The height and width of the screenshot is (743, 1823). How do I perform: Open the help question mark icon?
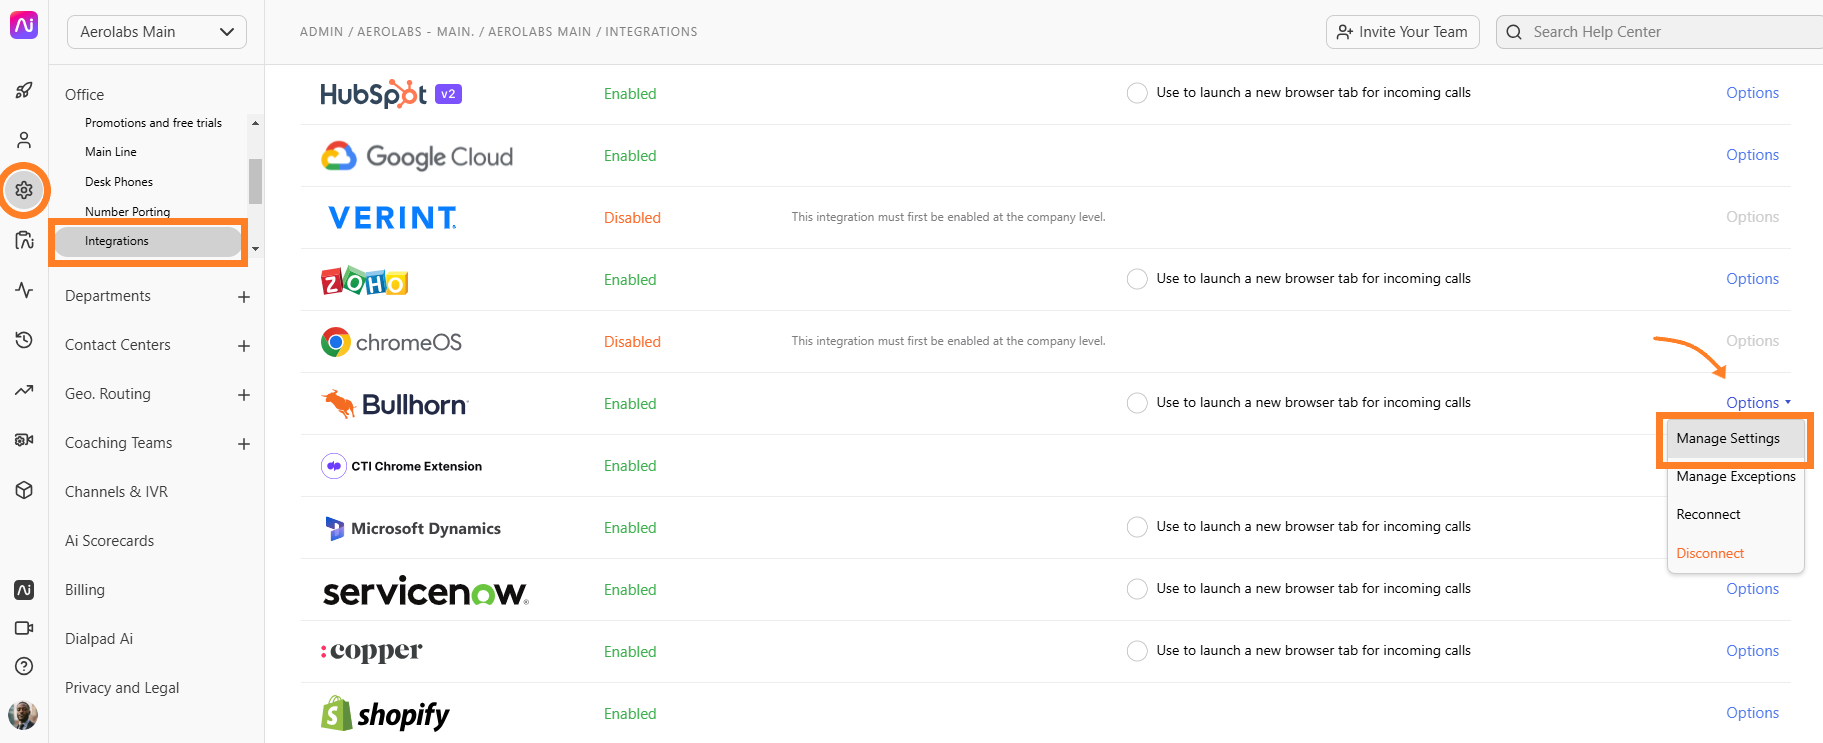(x=24, y=666)
